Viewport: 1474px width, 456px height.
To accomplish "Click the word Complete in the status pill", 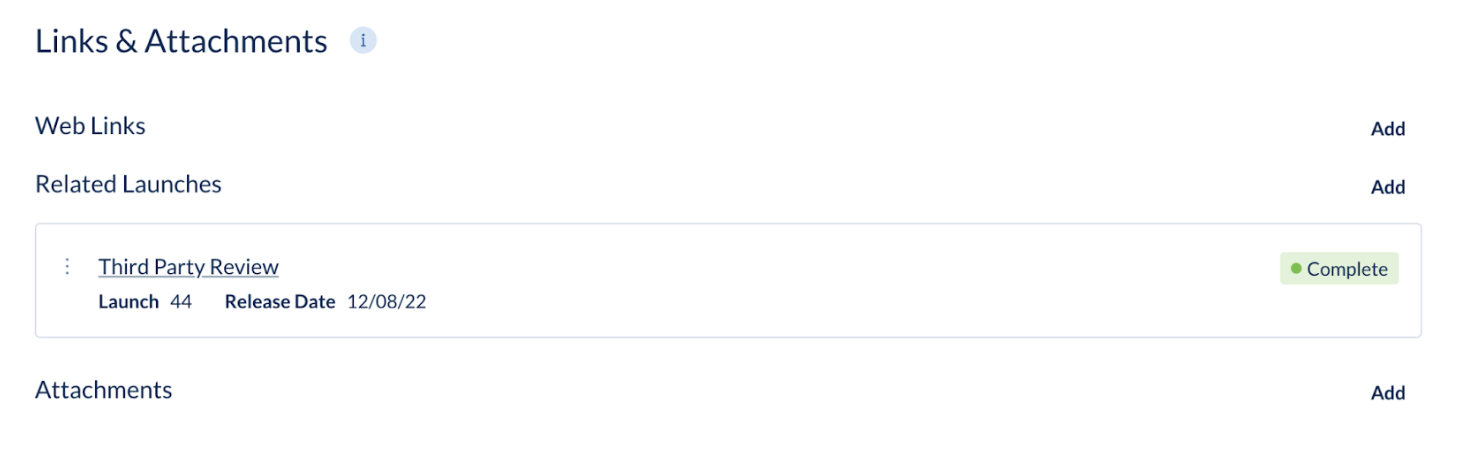I will pyautogui.click(x=1347, y=269).
